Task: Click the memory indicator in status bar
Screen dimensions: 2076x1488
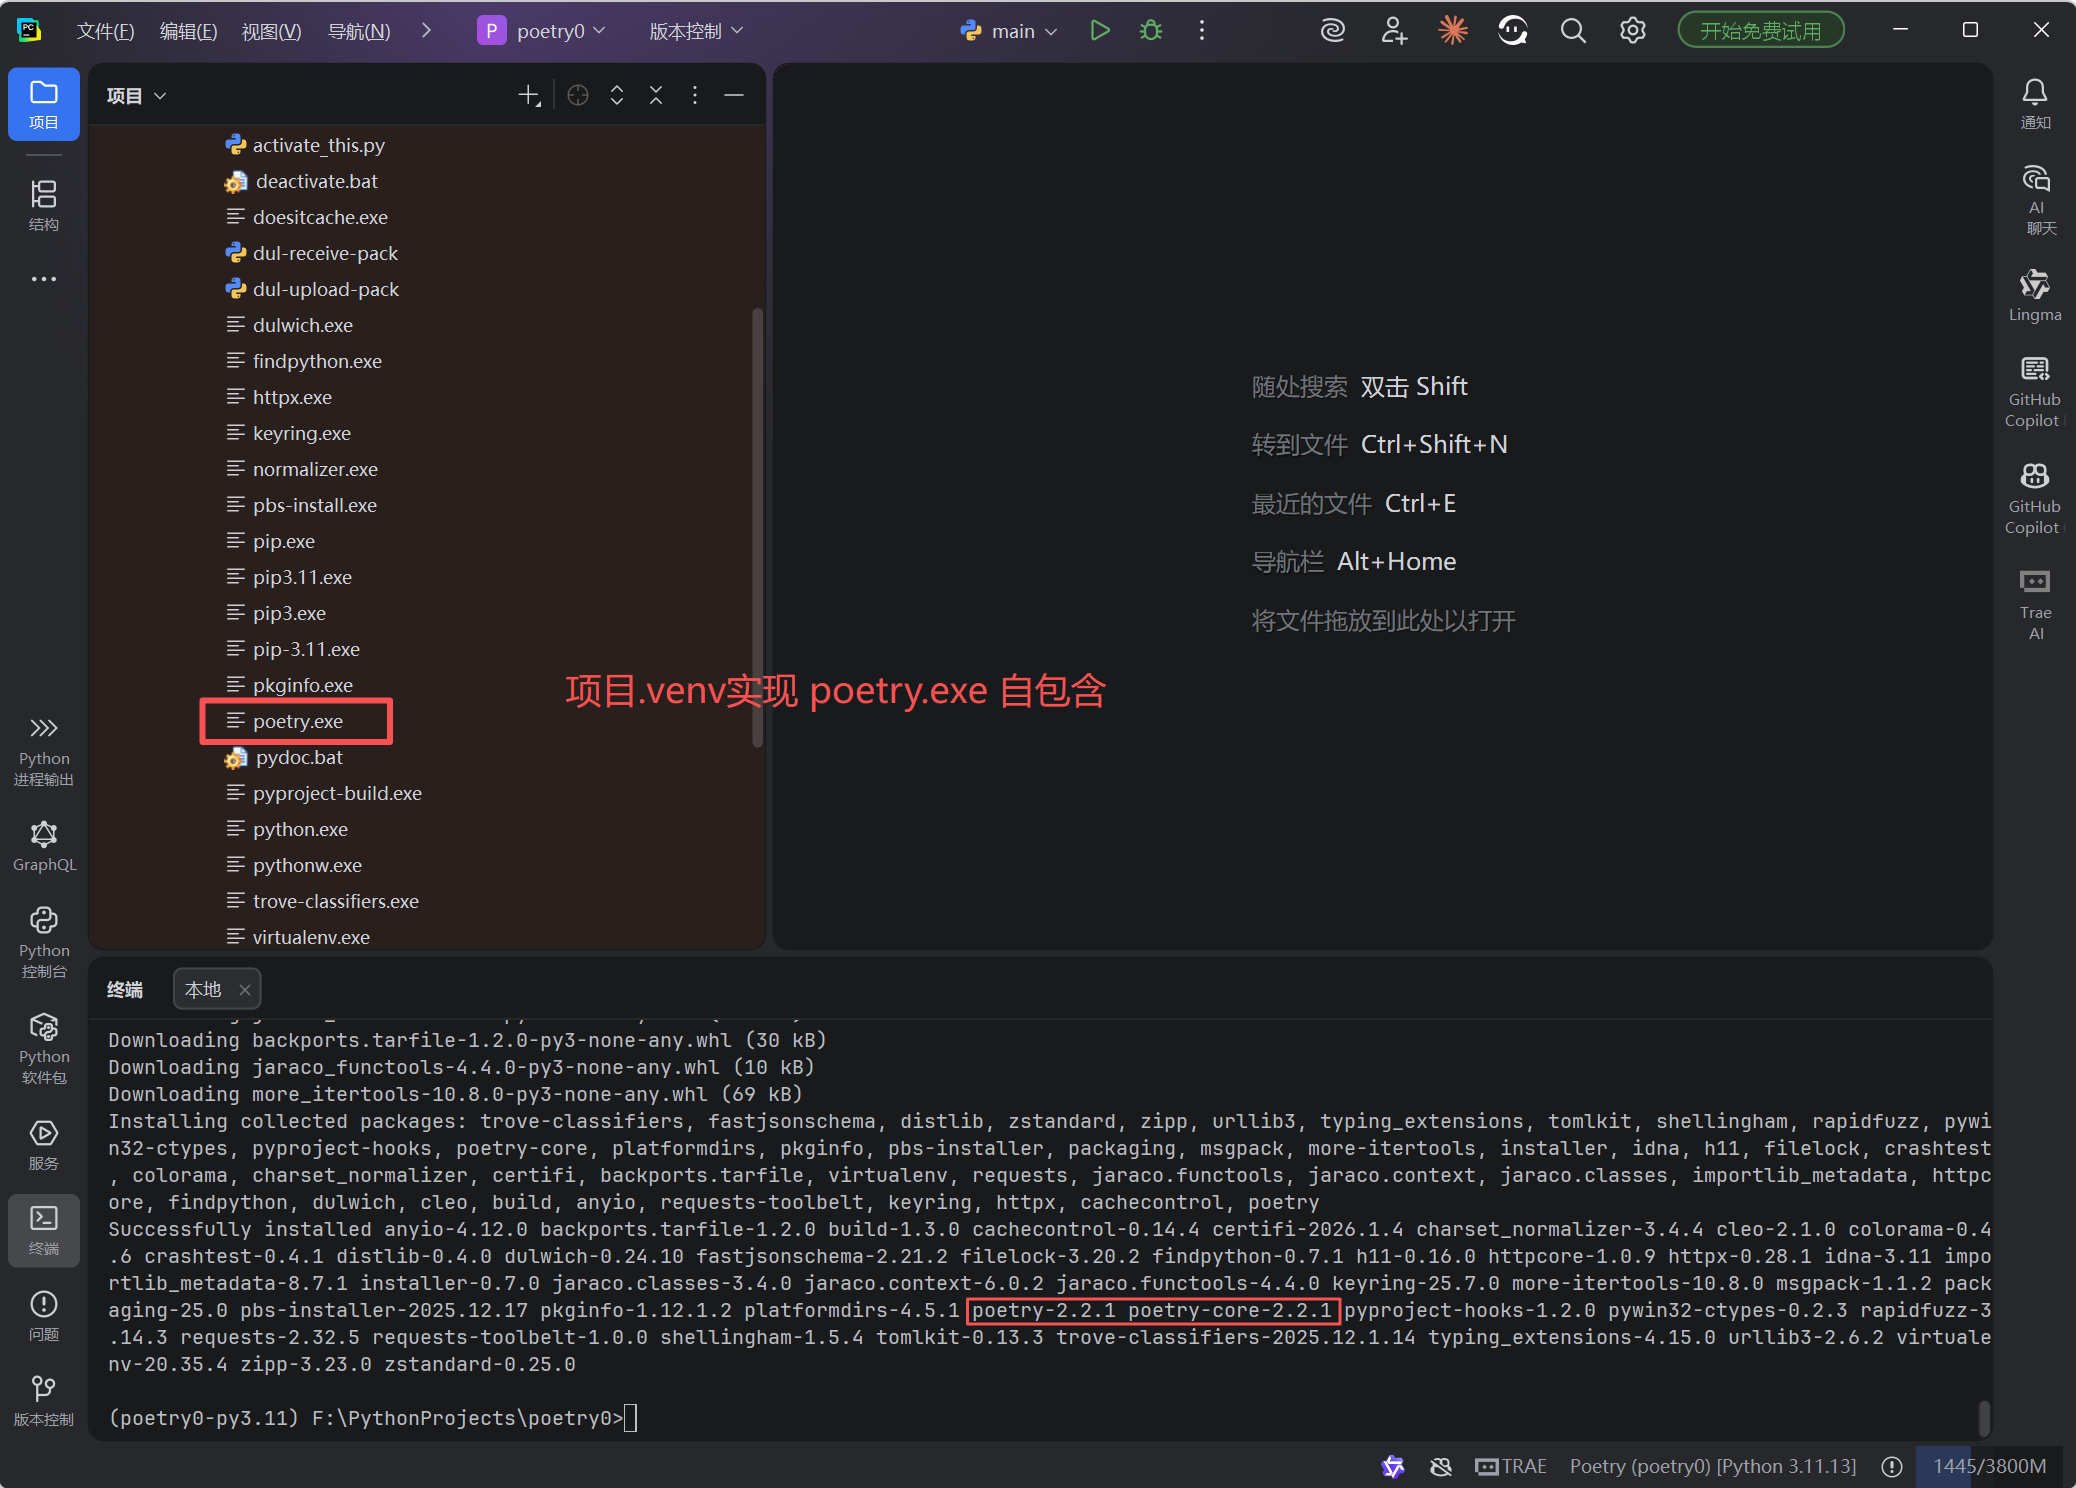Action: point(1988,1466)
